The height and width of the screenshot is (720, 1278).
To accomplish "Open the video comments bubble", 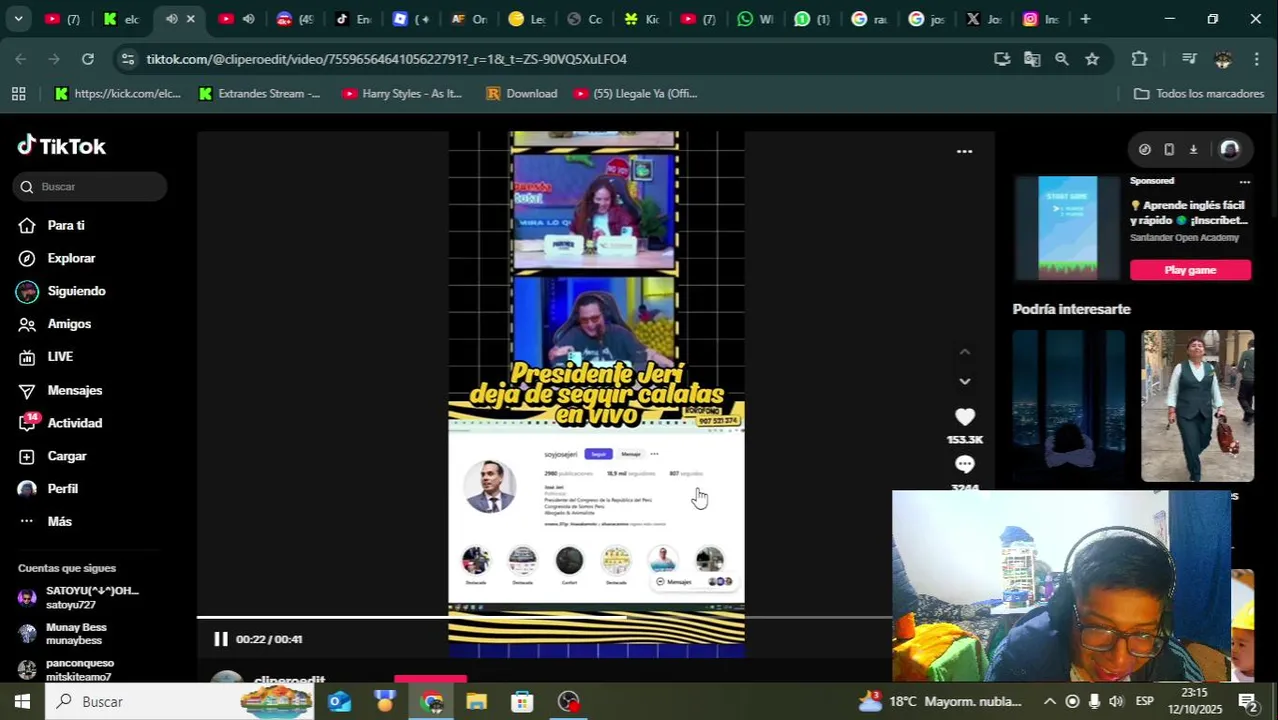I will (964, 464).
